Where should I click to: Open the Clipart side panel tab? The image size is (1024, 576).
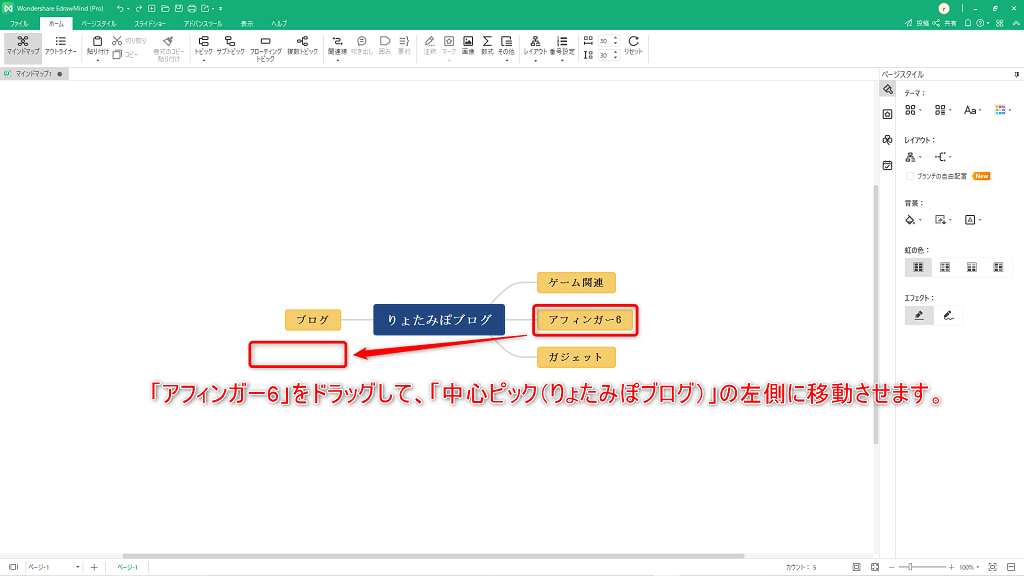point(888,140)
